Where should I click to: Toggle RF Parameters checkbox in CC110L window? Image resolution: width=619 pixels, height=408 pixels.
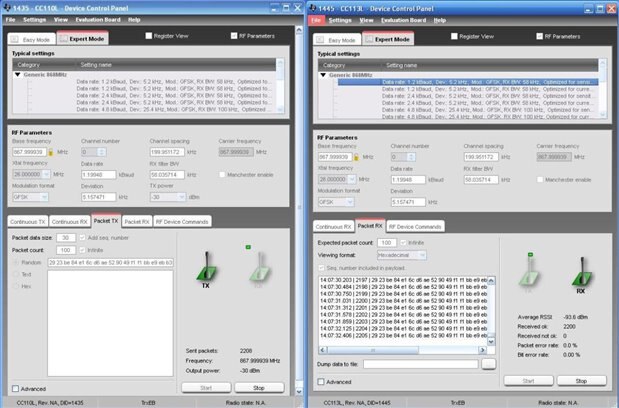pyautogui.click(x=234, y=36)
